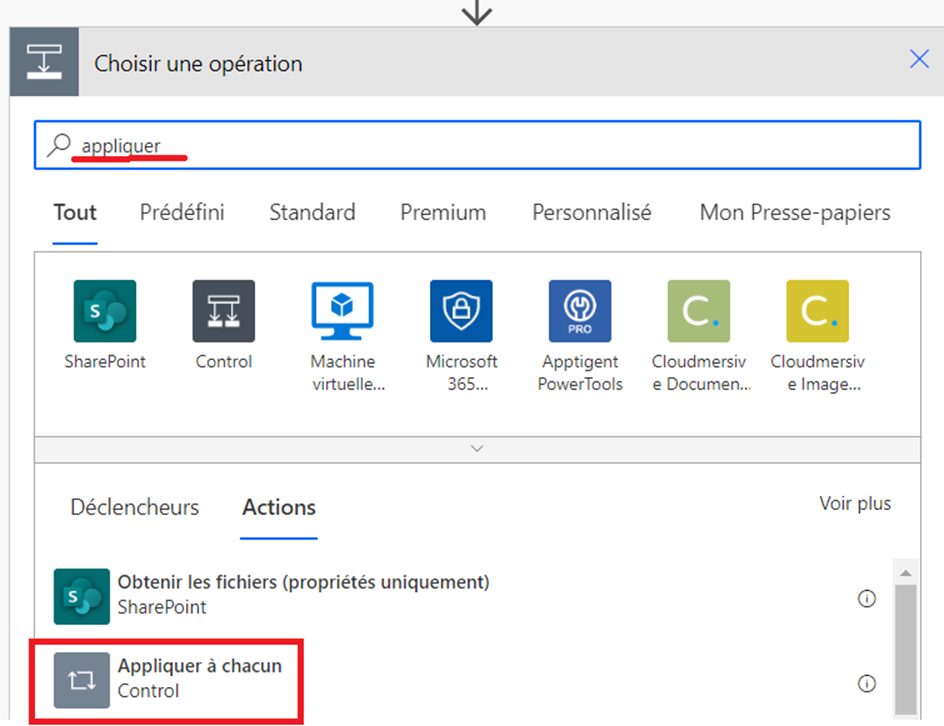944x726 pixels.
Task: Choose the Machine virtuelle connector
Action: coord(342,311)
